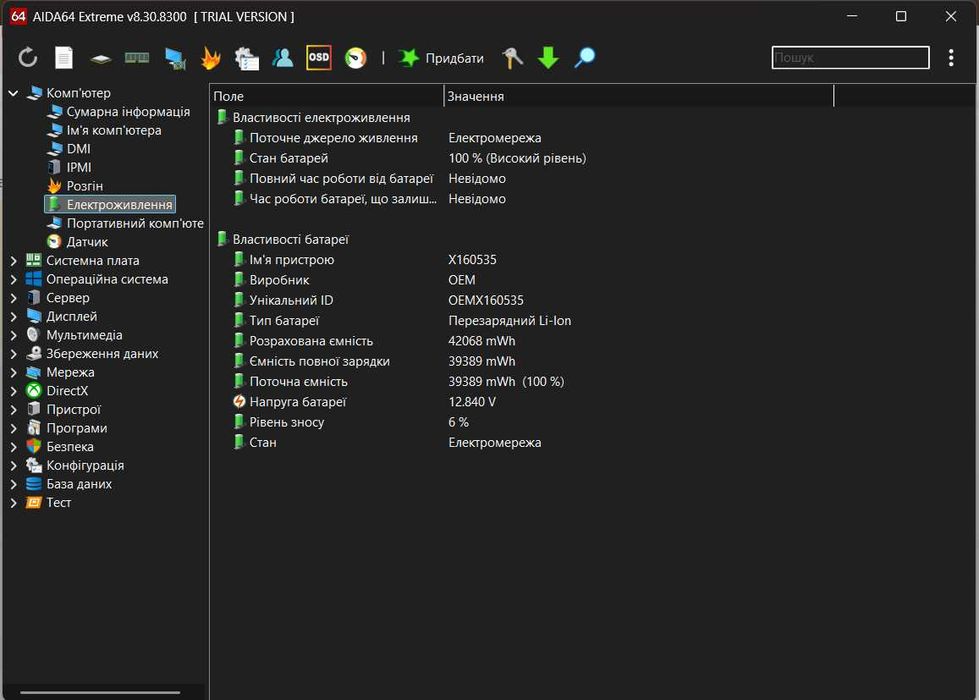
Task: Open the memory module benchmark icon
Action: point(137,58)
